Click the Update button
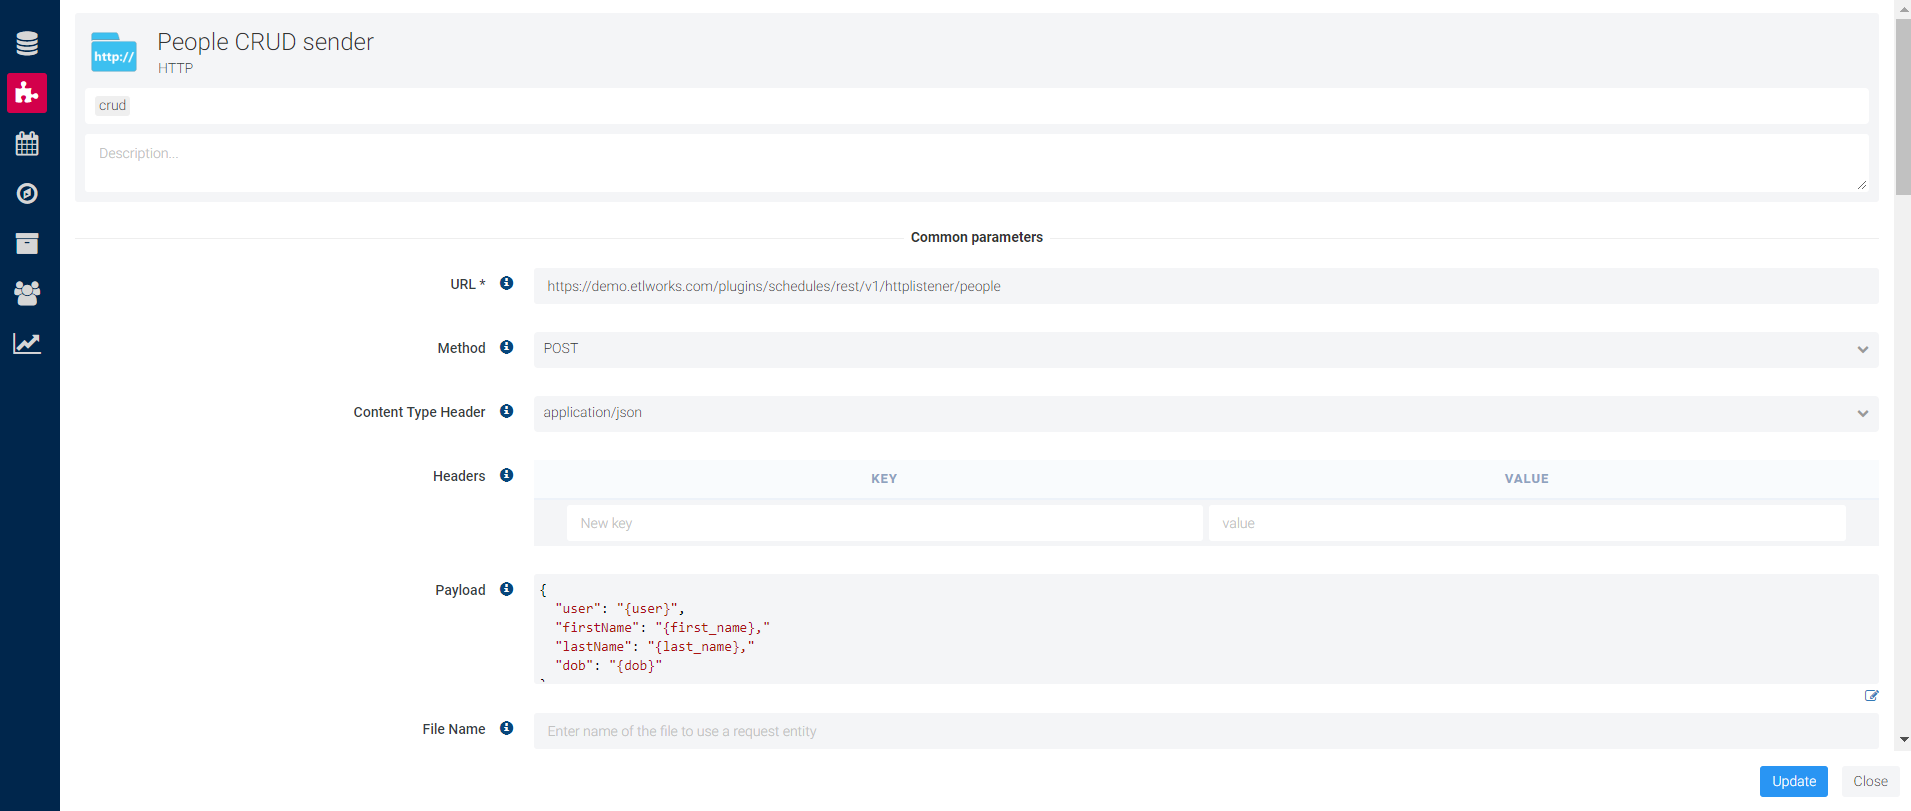 coord(1794,781)
